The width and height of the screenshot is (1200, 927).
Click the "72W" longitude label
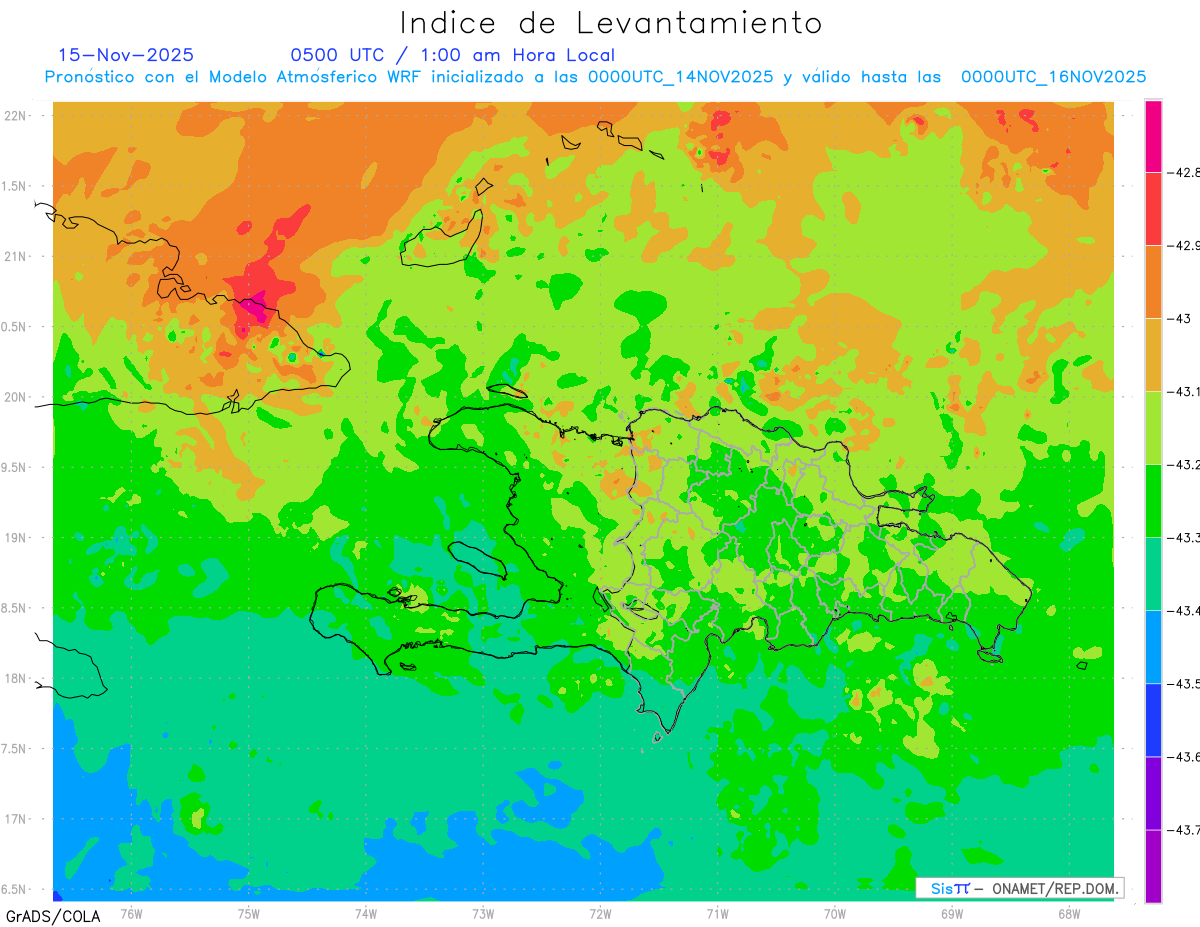pyautogui.click(x=600, y=913)
